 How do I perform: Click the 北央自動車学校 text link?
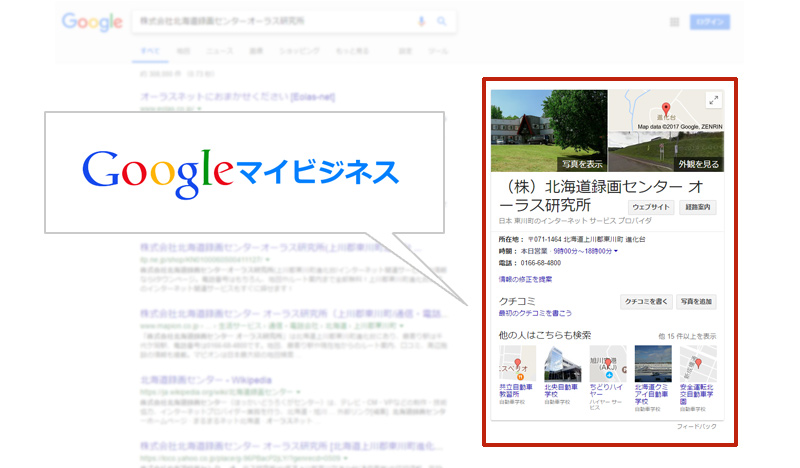(561, 391)
